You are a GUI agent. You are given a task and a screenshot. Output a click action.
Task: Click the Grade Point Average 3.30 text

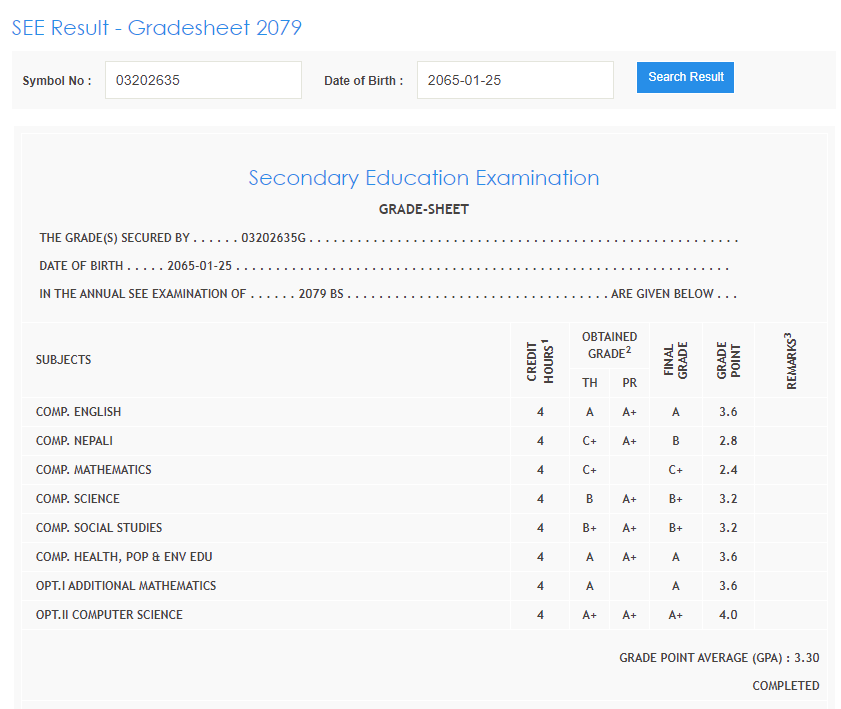tap(719, 657)
